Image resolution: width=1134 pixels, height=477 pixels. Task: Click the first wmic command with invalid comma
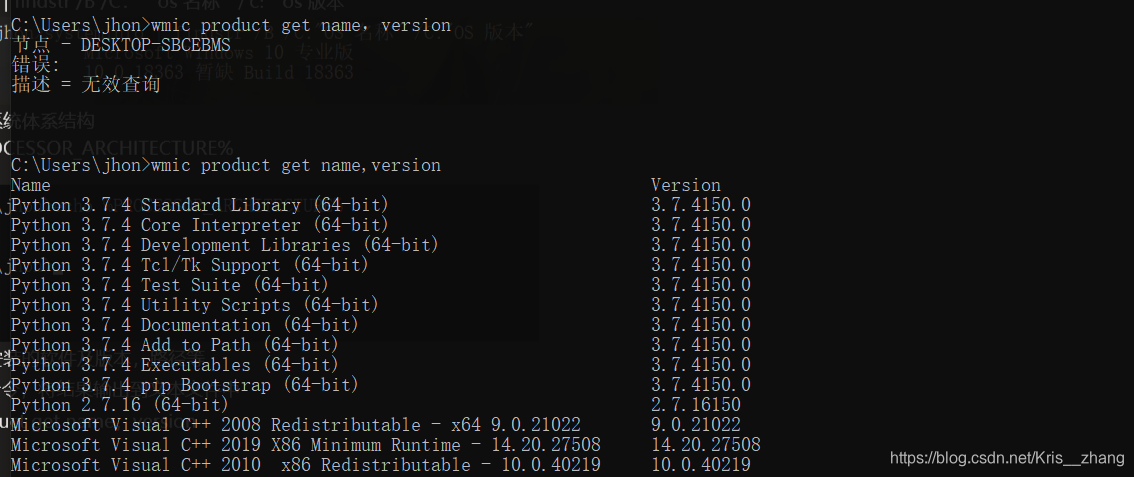pos(301,25)
